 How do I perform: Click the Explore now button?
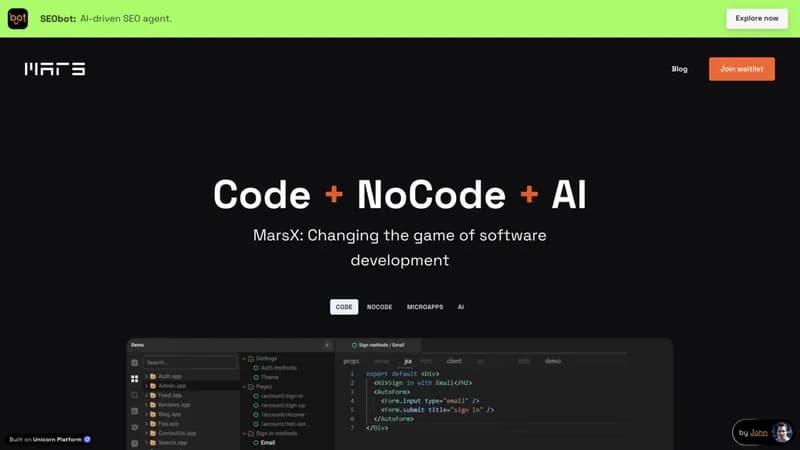(757, 18)
